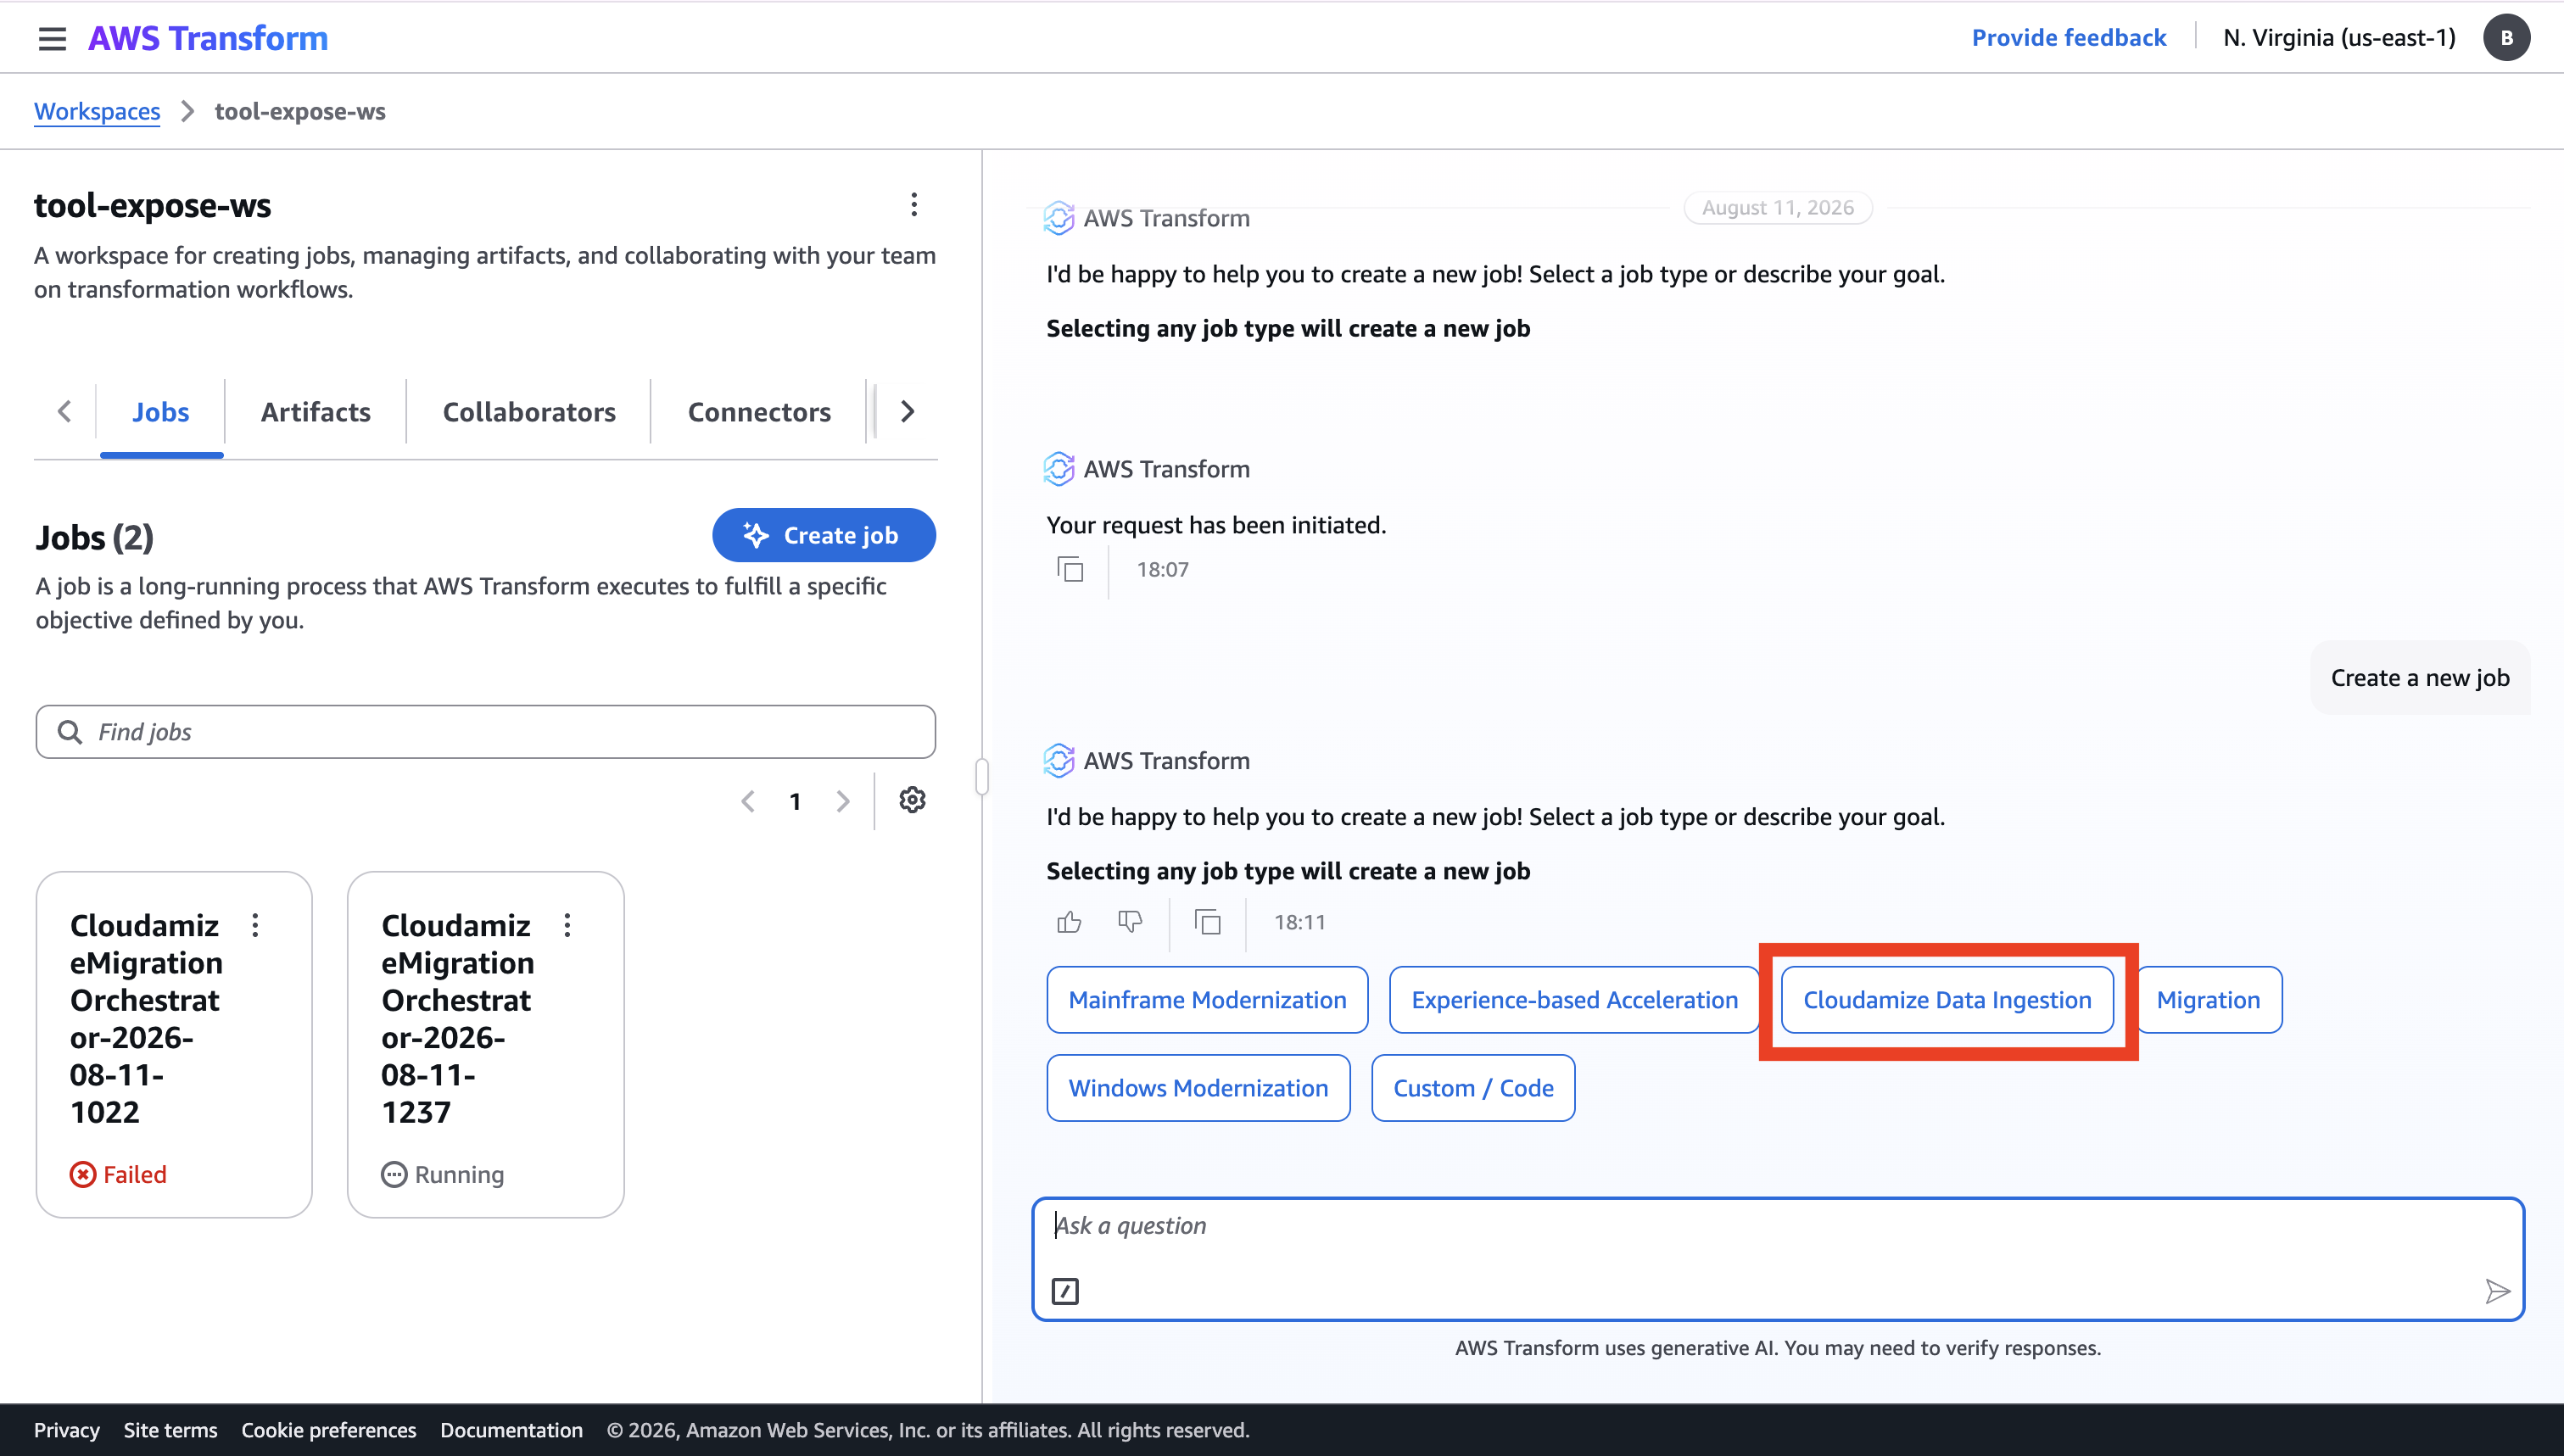Image resolution: width=2564 pixels, height=1456 pixels.
Task: Choose Mainframe Modernization job type
Action: click(1207, 999)
